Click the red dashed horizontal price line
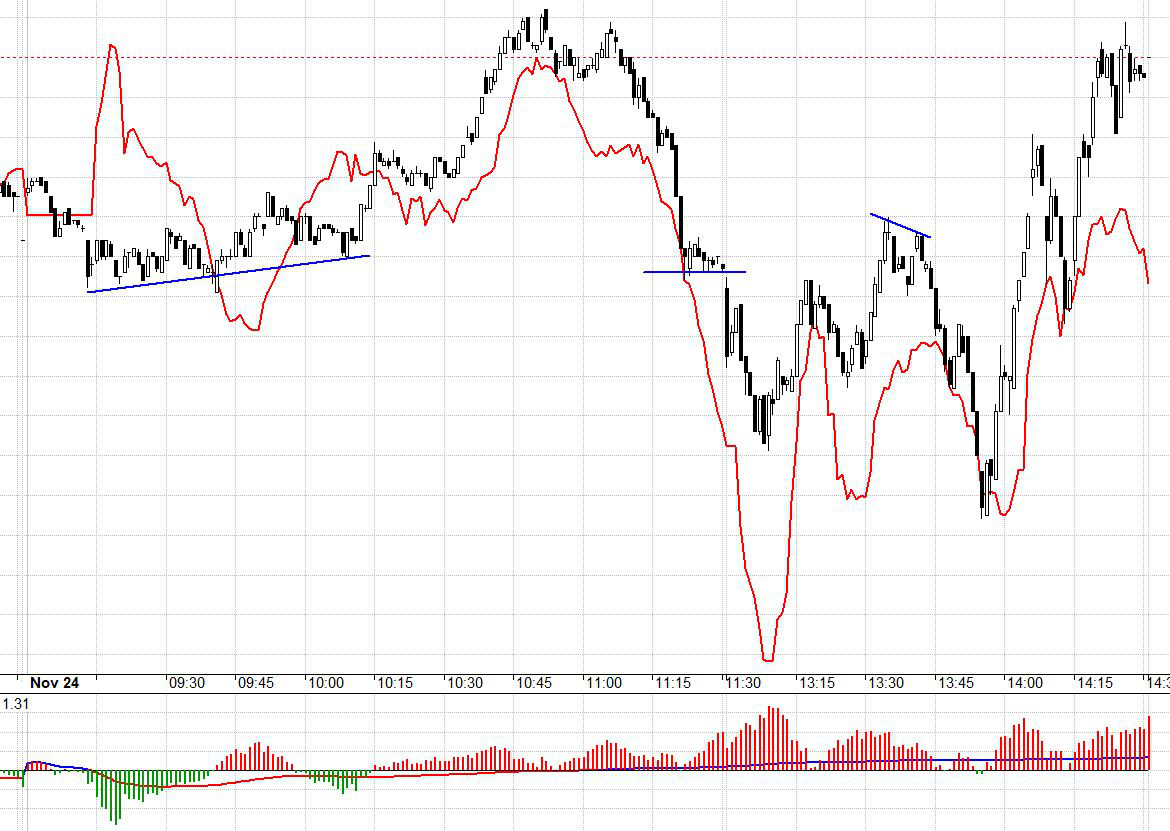 tap(575, 57)
